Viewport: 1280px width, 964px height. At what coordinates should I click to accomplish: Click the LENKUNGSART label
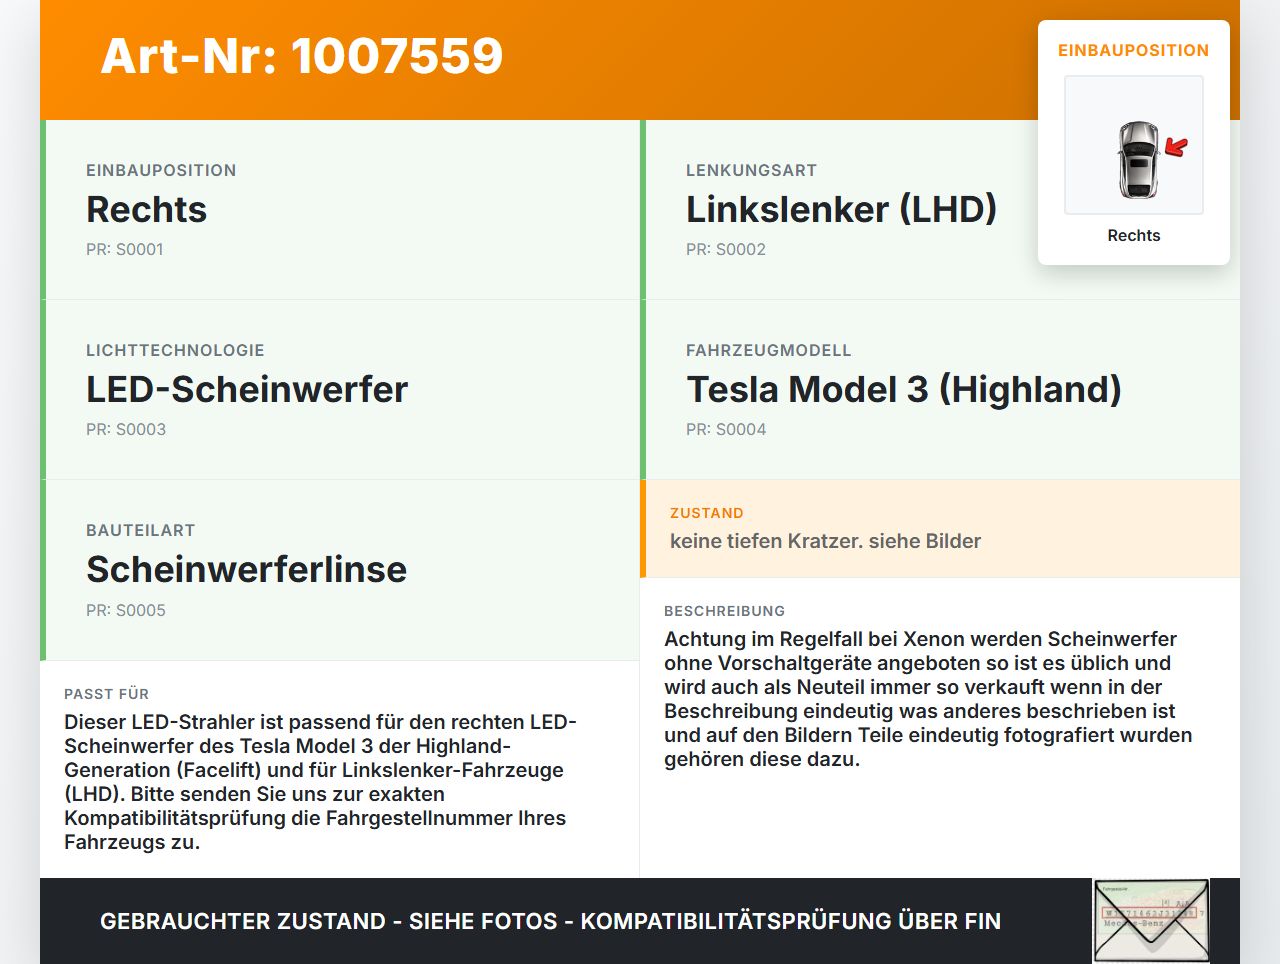(x=752, y=170)
